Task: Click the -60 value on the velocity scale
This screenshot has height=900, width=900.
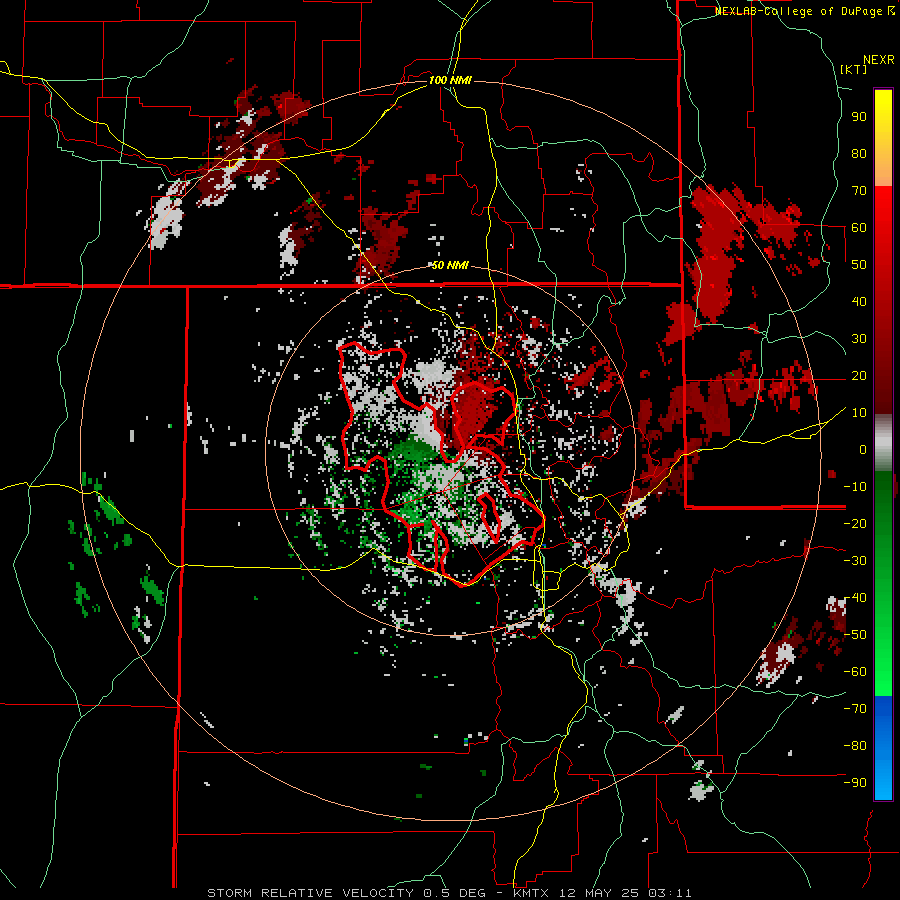Action: pyautogui.click(x=855, y=672)
